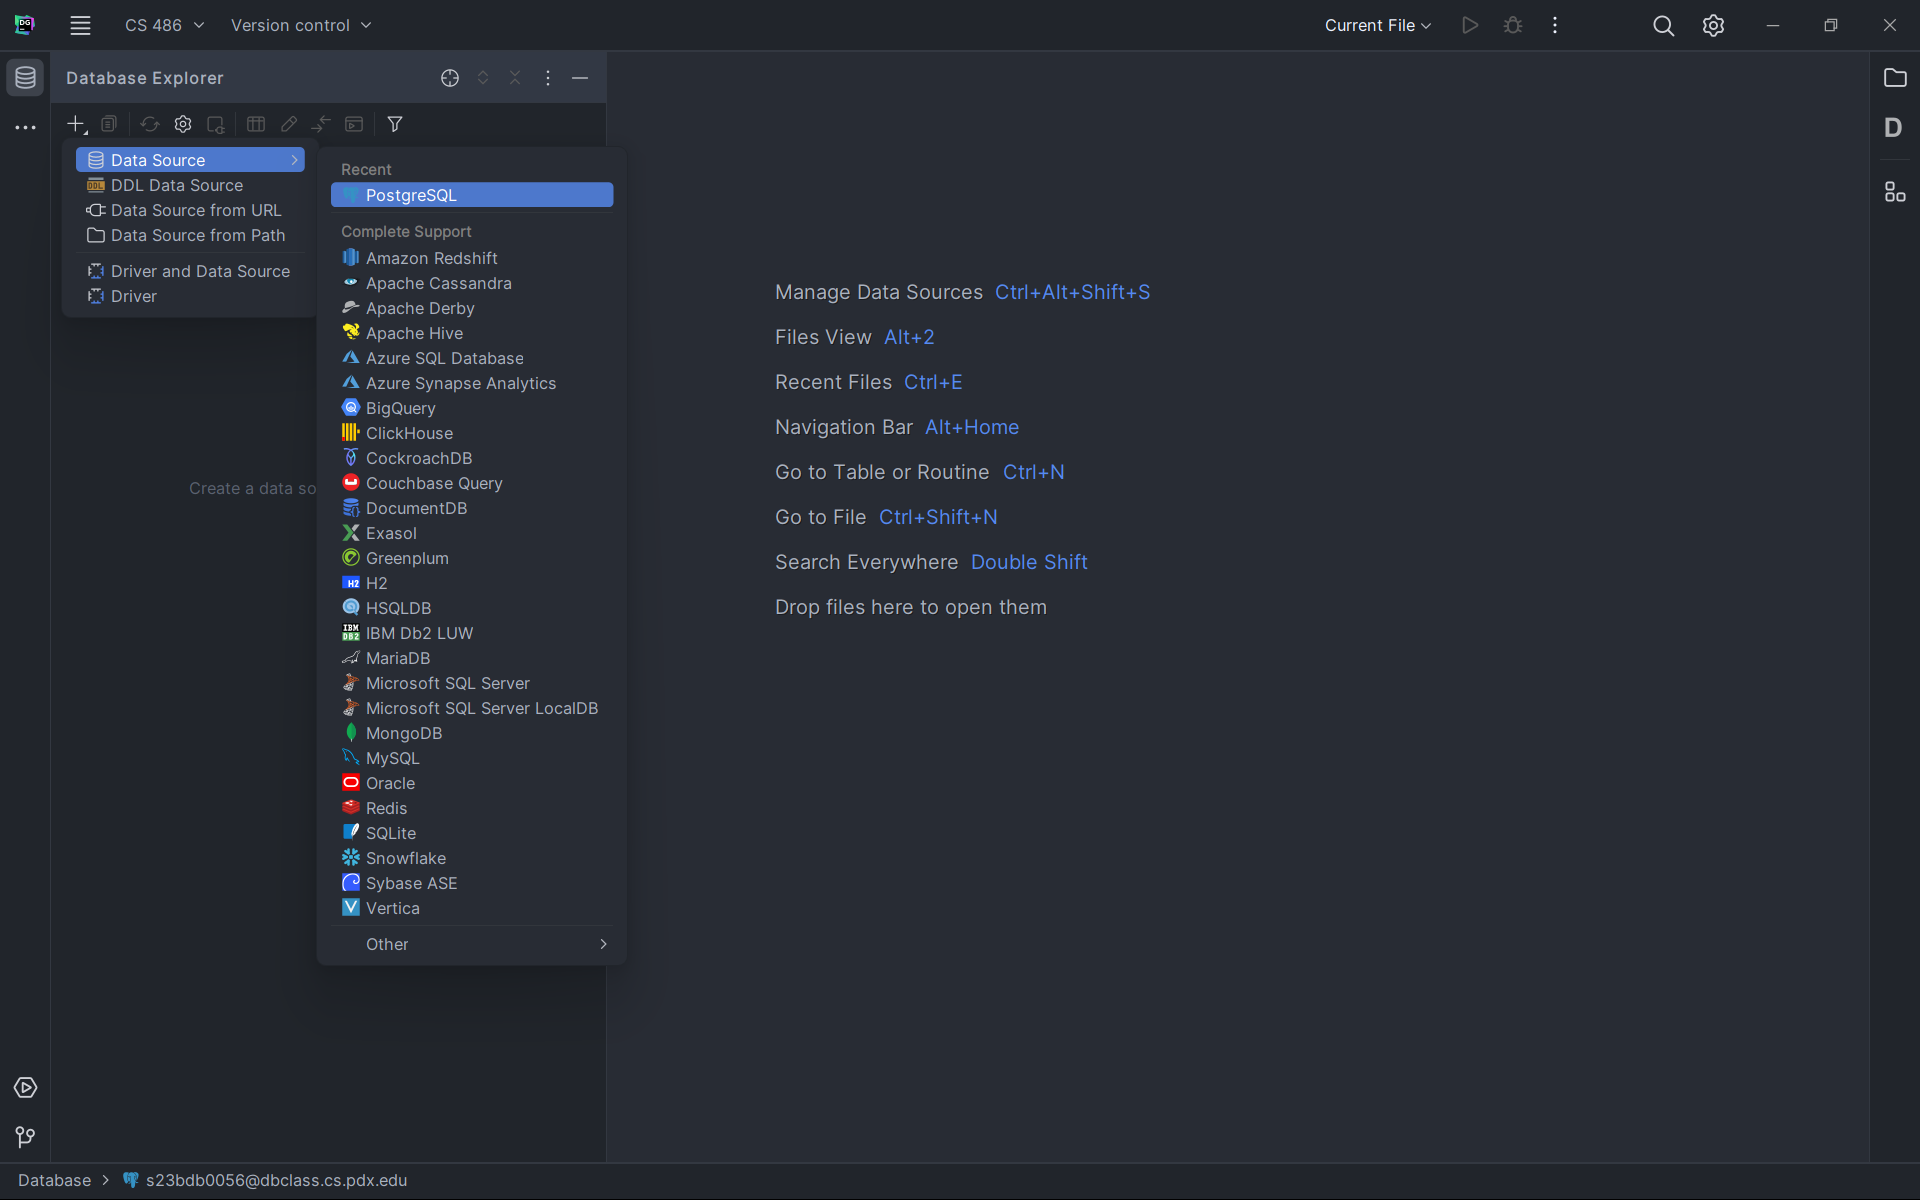The height and width of the screenshot is (1200, 1920).
Task: Open the Files tool window folder icon
Action: point(1895,78)
